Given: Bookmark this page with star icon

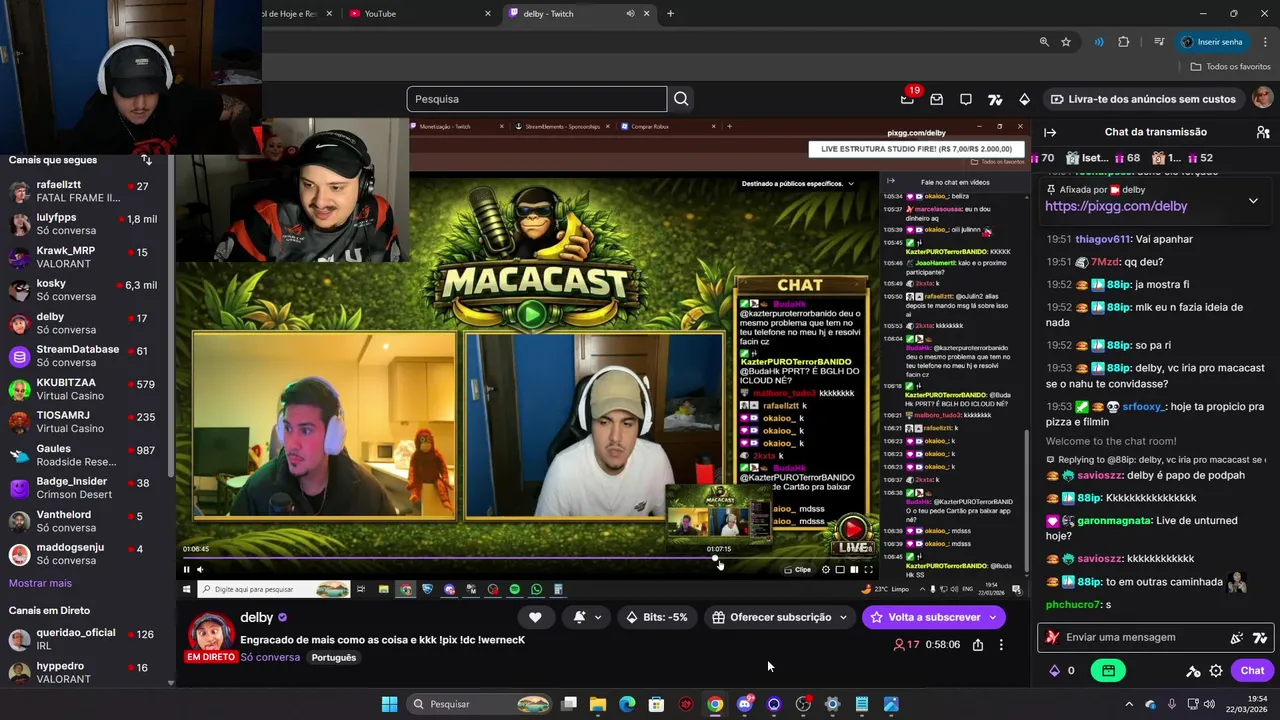Looking at the screenshot, I should [1066, 42].
